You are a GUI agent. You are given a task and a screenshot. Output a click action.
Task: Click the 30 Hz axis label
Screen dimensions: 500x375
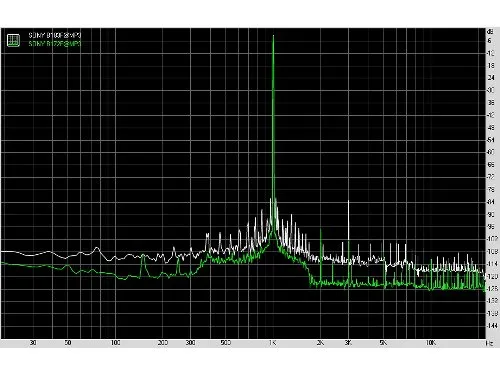tap(33, 343)
